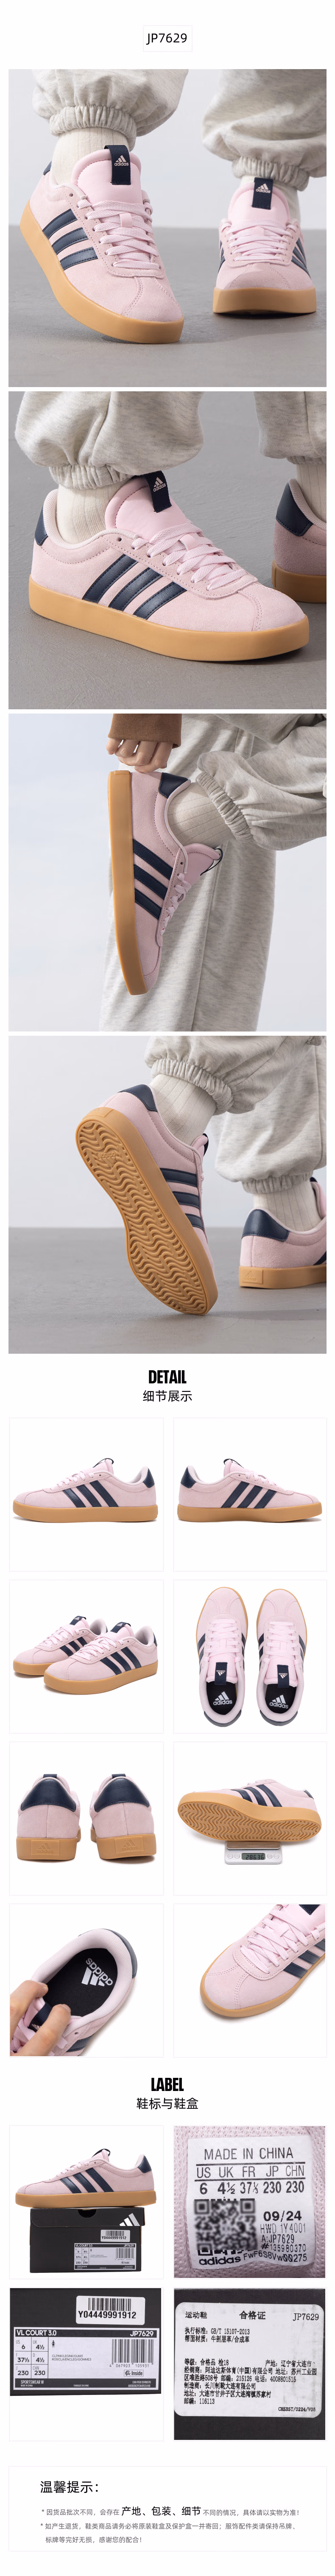Click the JP7629 product code heading
The height and width of the screenshot is (2576, 335).
click(167, 38)
